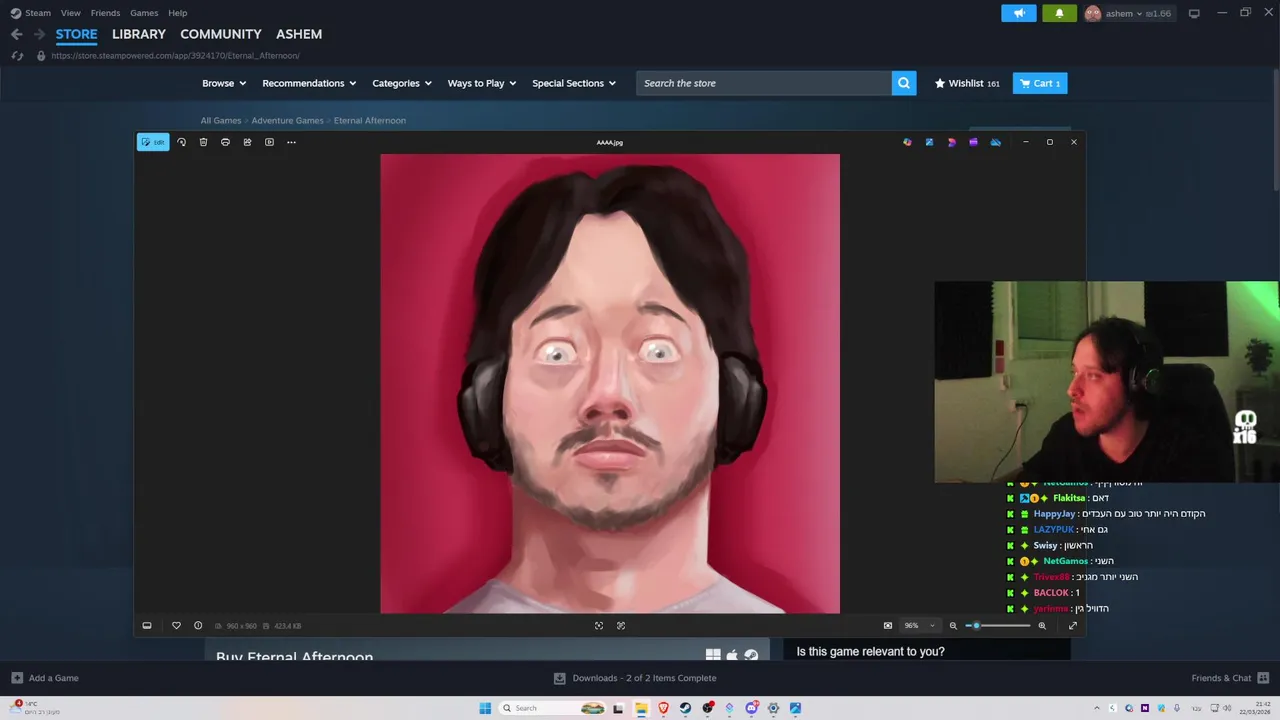Enter Steam Big Picture mode icon
The height and width of the screenshot is (720, 1280).
click(1194, 13)
